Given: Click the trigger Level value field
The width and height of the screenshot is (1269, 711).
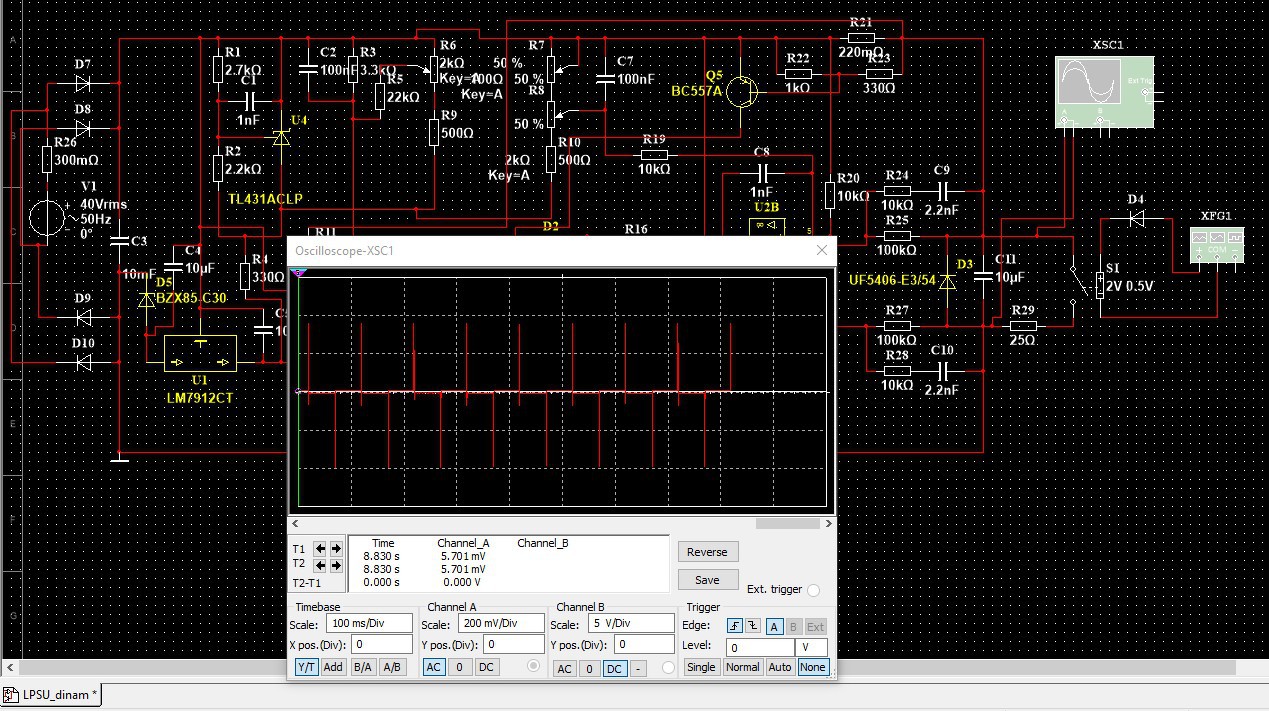Looking at the screenshot, I should tap(760, 647).
